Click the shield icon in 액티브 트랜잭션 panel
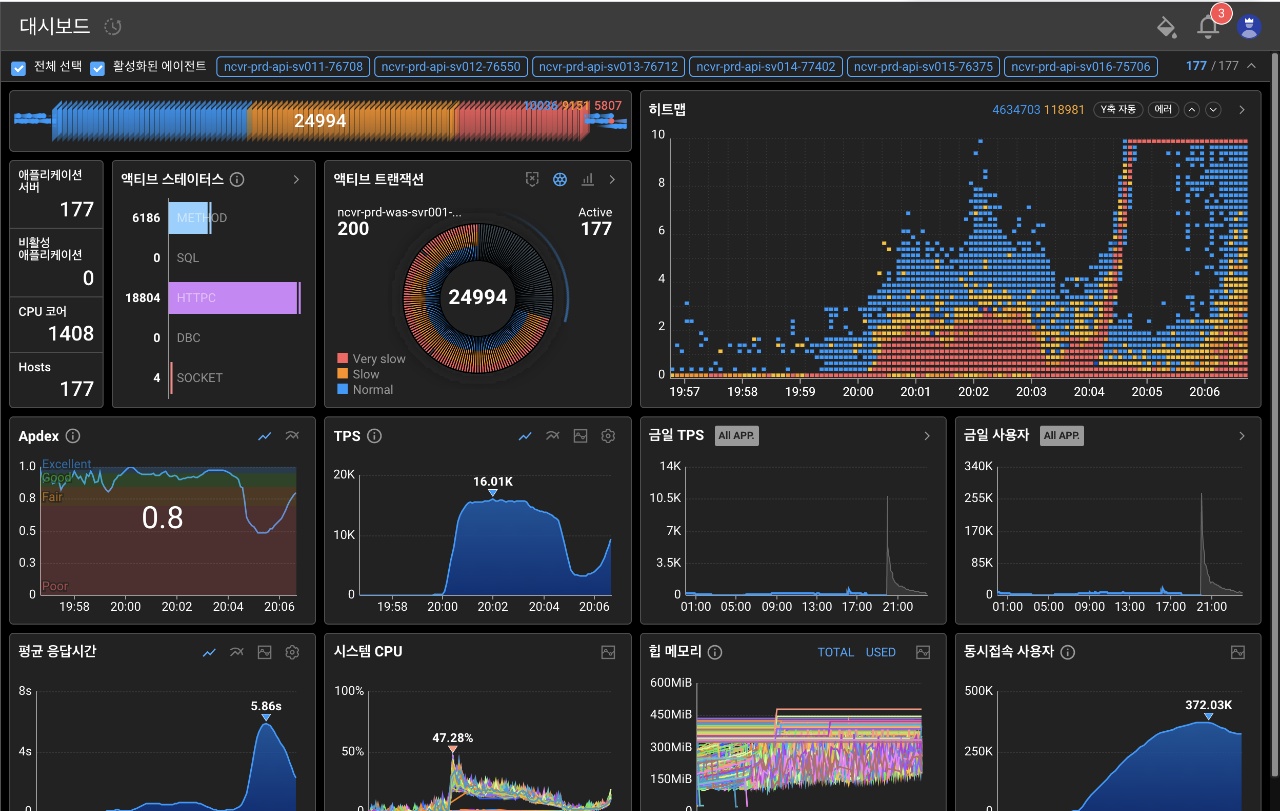This screenshot has height=811, width=1280. click(x=533, y=179)
